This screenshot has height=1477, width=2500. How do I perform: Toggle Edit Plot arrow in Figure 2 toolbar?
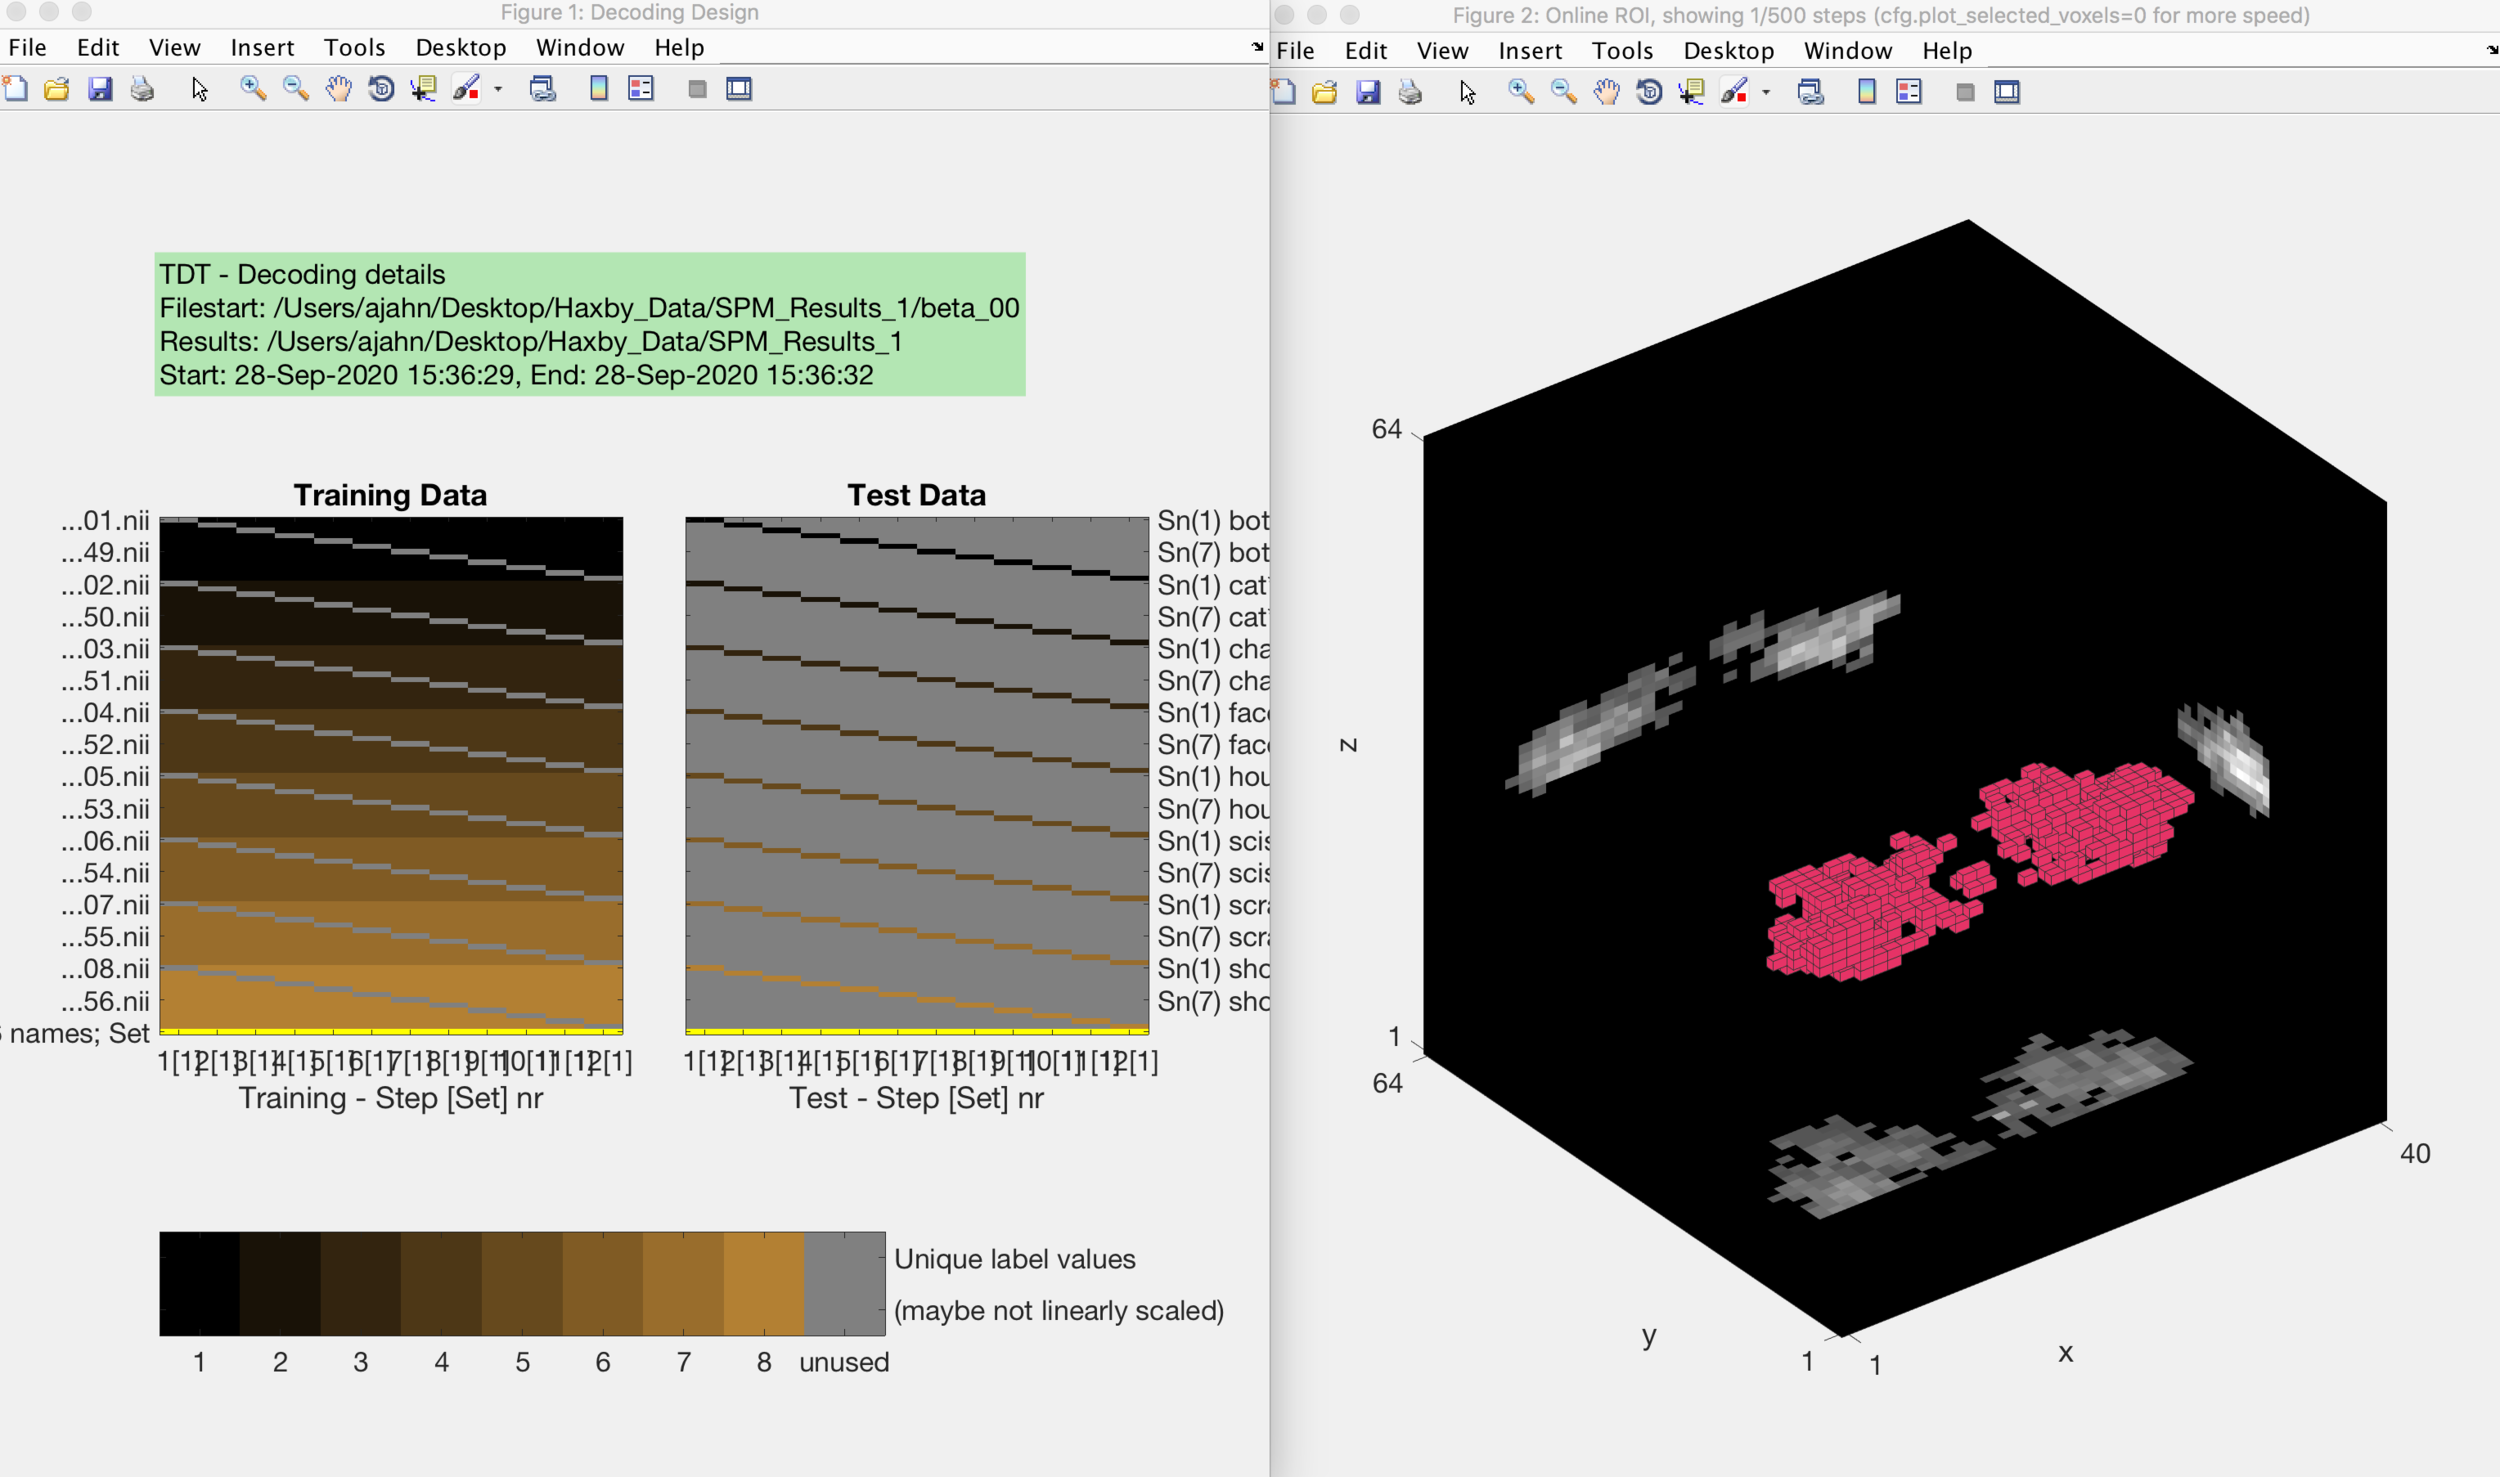1467,92
